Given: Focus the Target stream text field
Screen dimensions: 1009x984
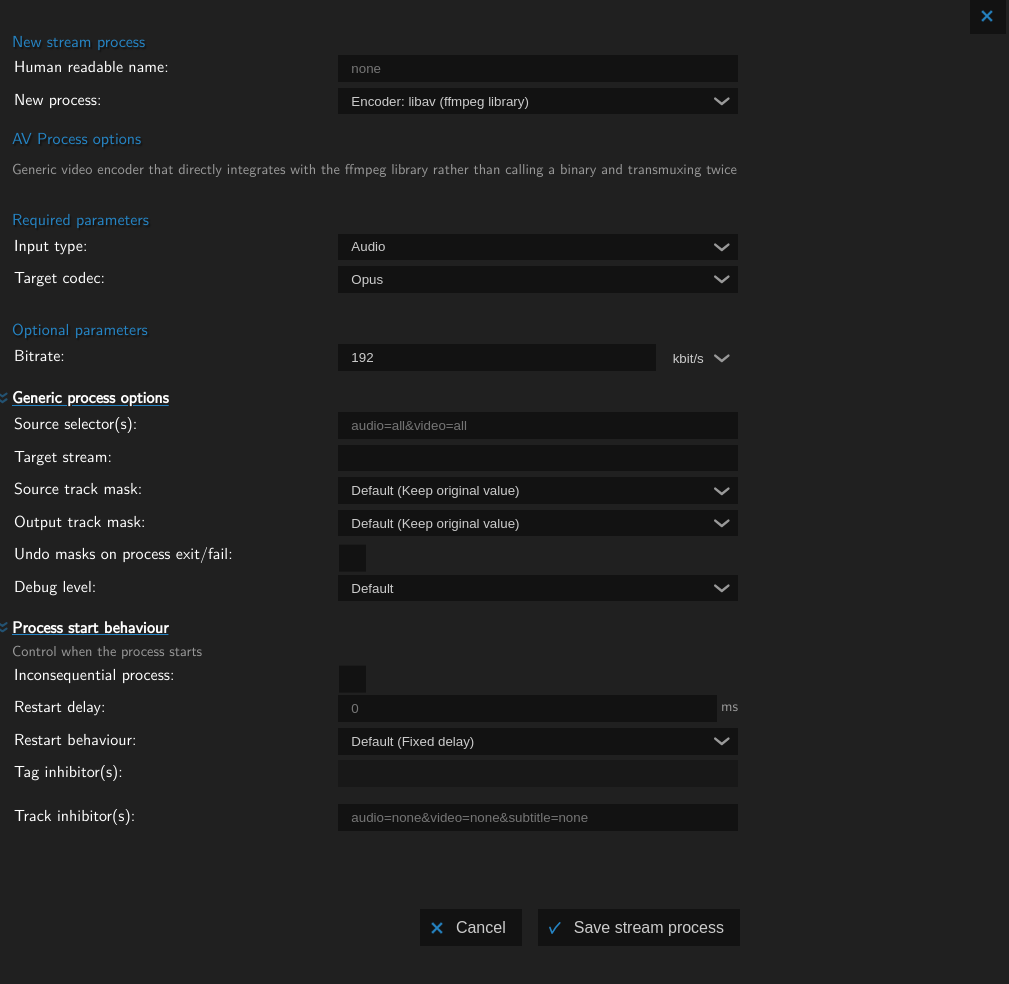Looking at the screenshot, I should 537,458.
